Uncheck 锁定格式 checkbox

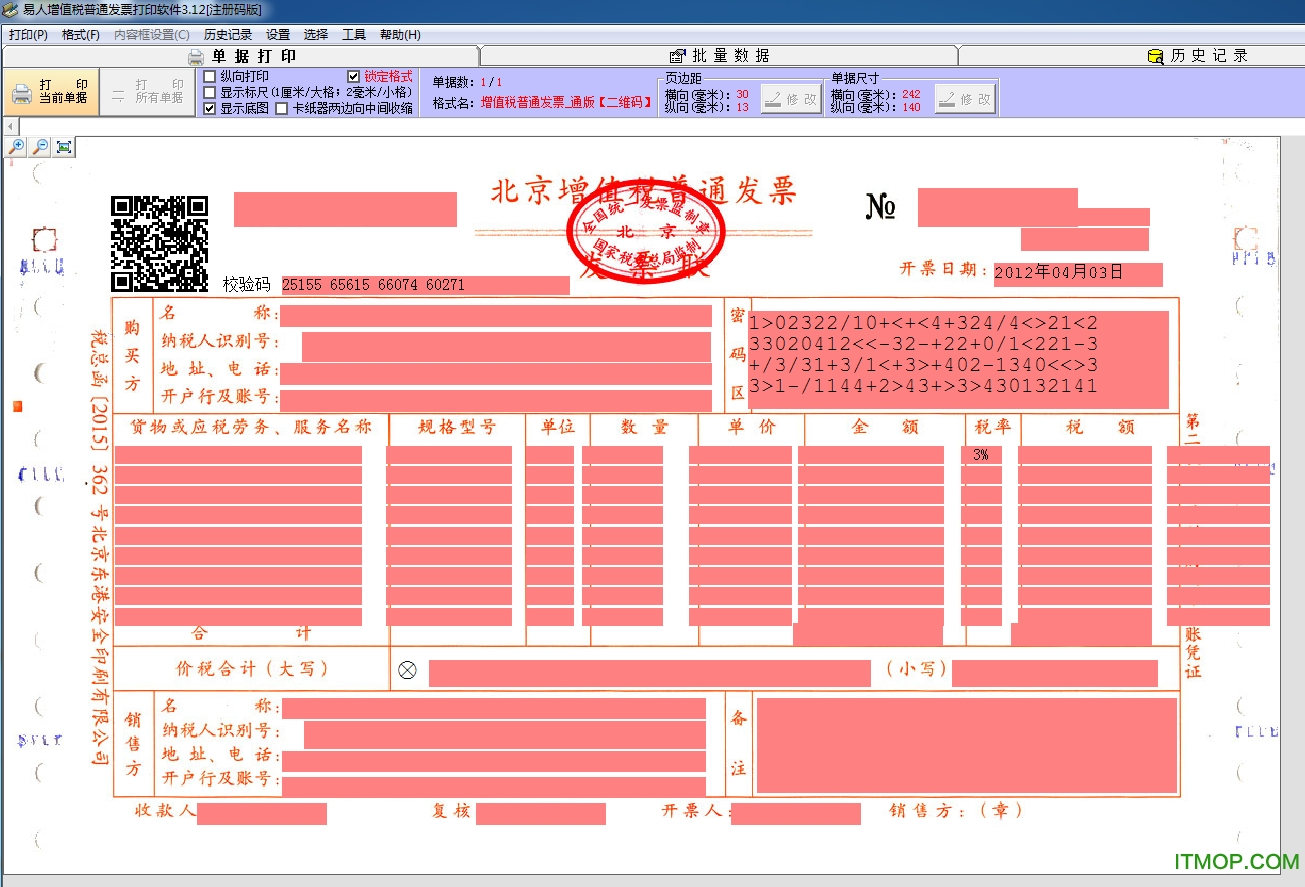coord(353,76)
